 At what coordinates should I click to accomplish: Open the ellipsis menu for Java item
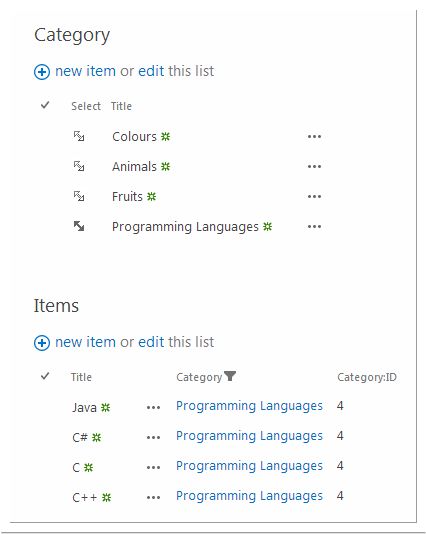point(153,407)
